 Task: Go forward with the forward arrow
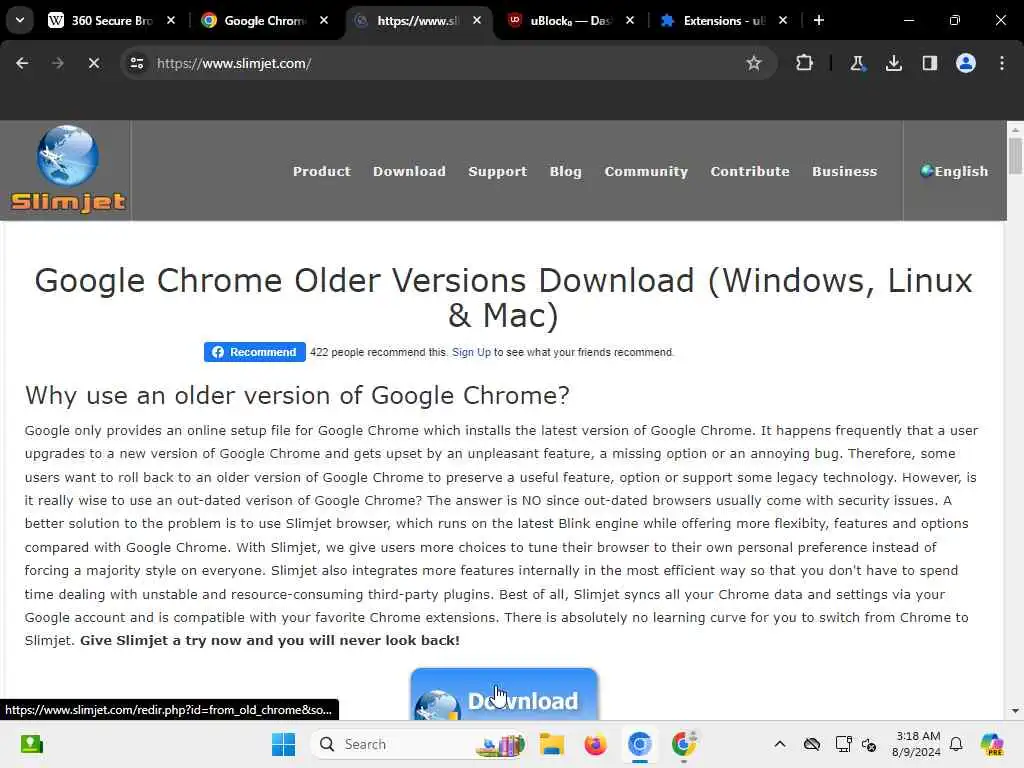tap(58, 63)
